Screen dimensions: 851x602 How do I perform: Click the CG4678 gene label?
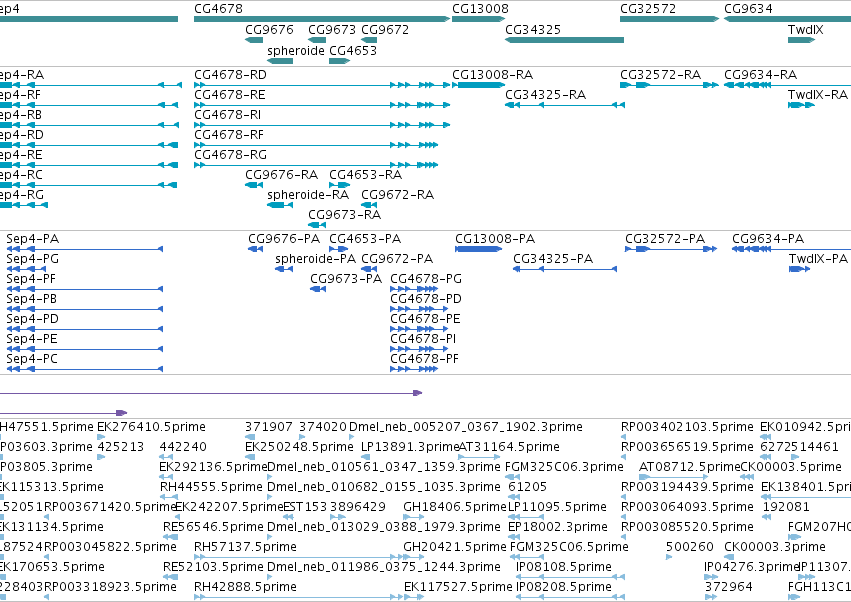tap(218, 9)
